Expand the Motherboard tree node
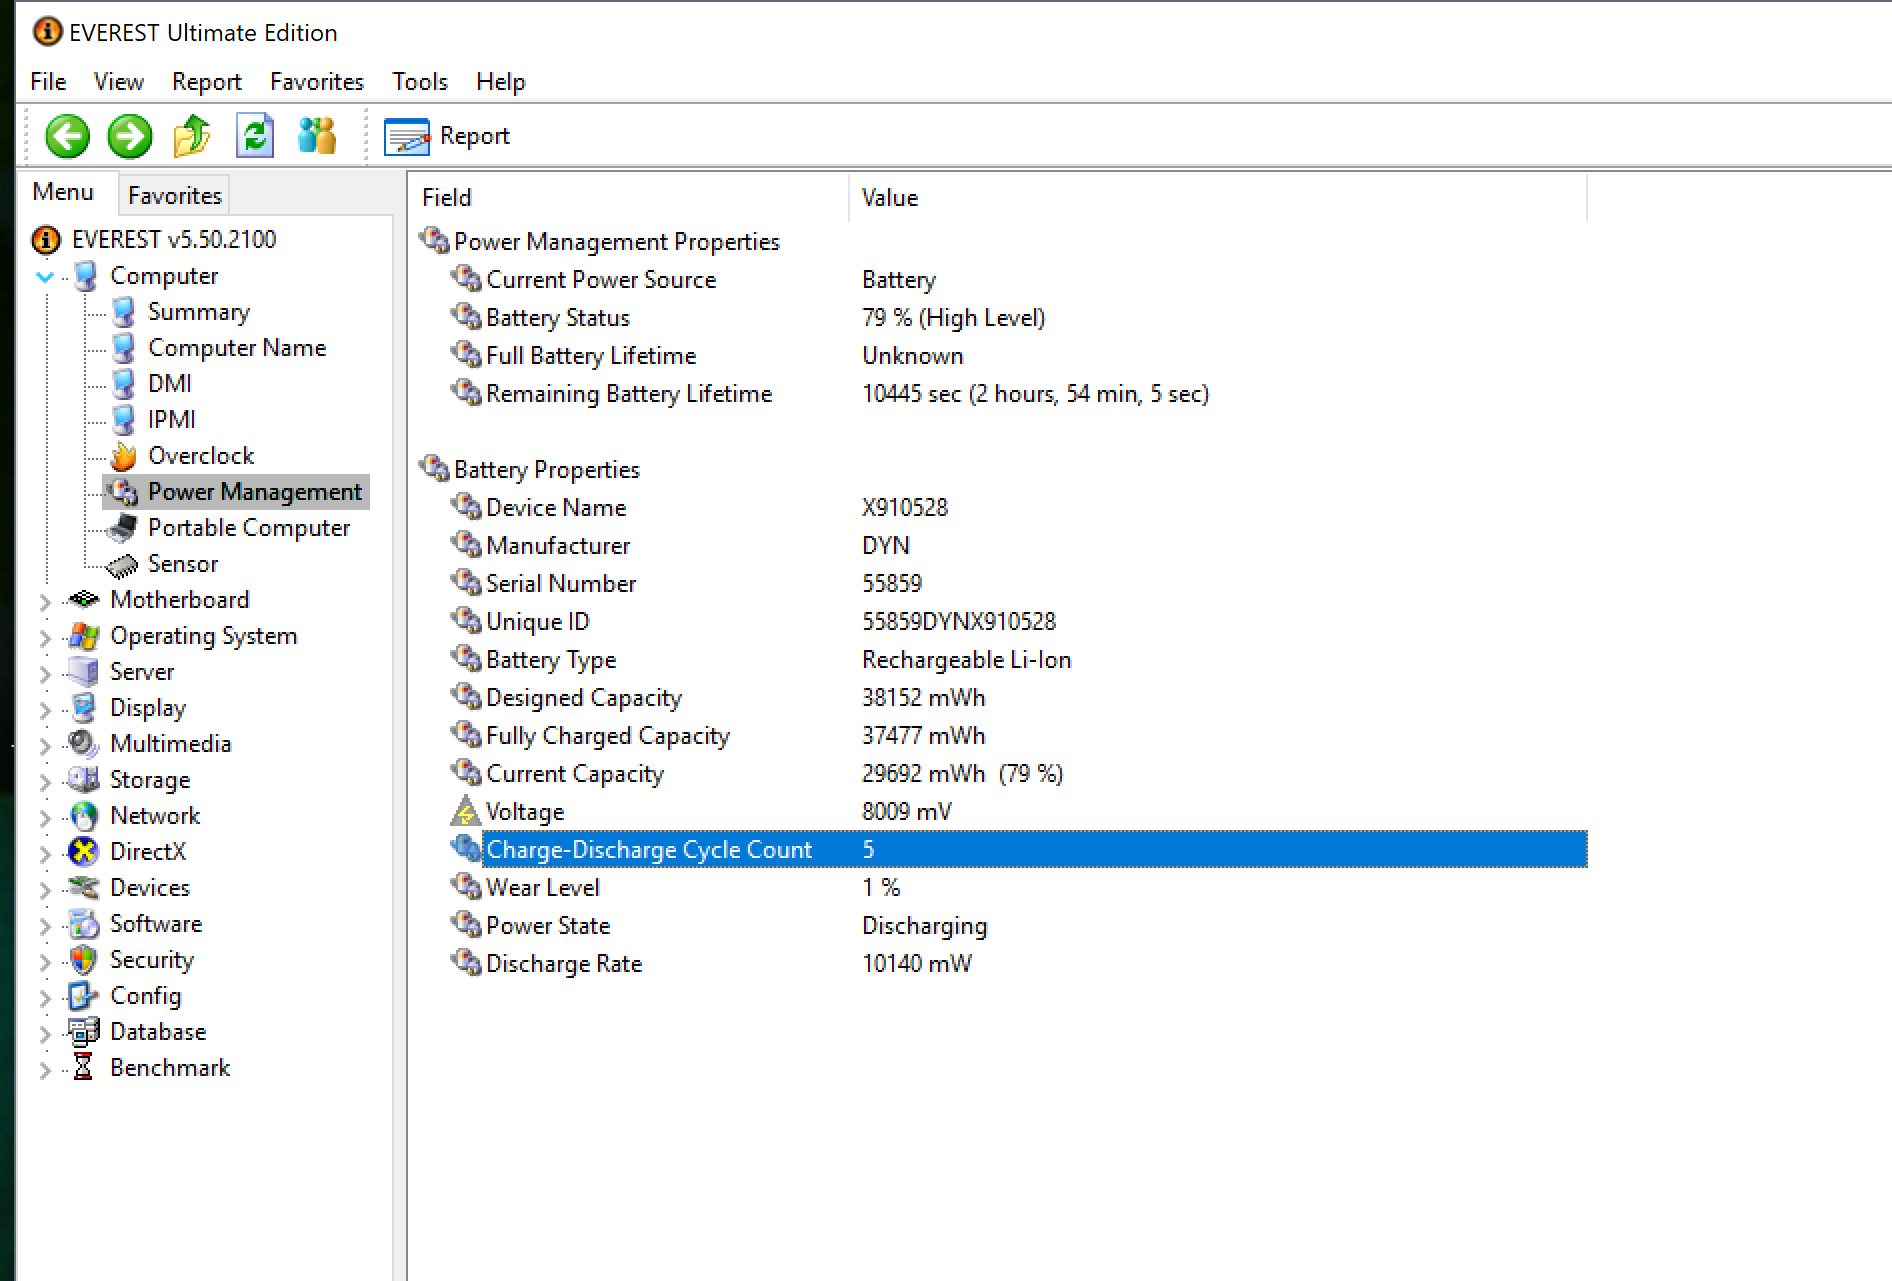Viewport: 1892px width, 1281px height. click(x=45, y=601)
